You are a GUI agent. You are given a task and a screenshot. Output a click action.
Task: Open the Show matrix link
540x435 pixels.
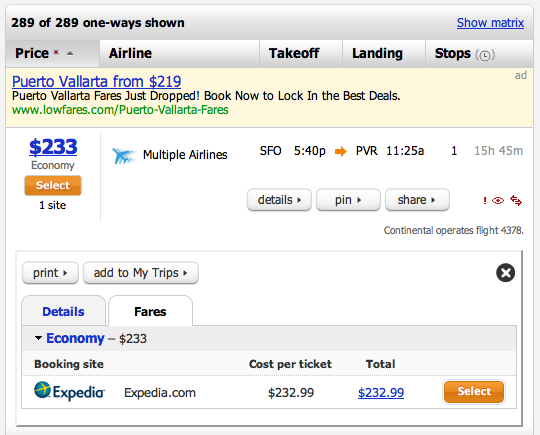point(490,23)
